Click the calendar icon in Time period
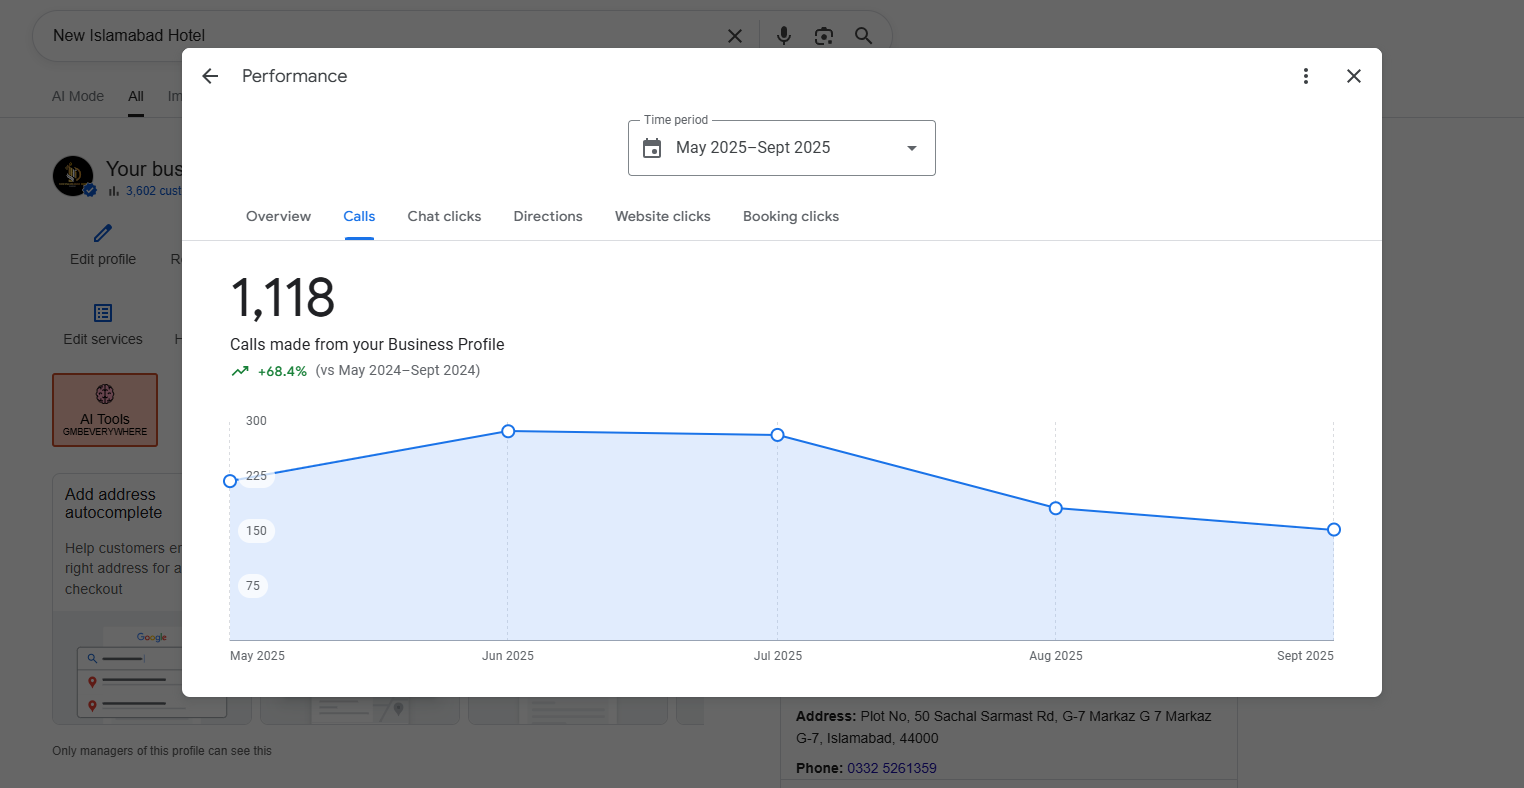Viewport: 1524px width, 788px height. pos(652,148)
